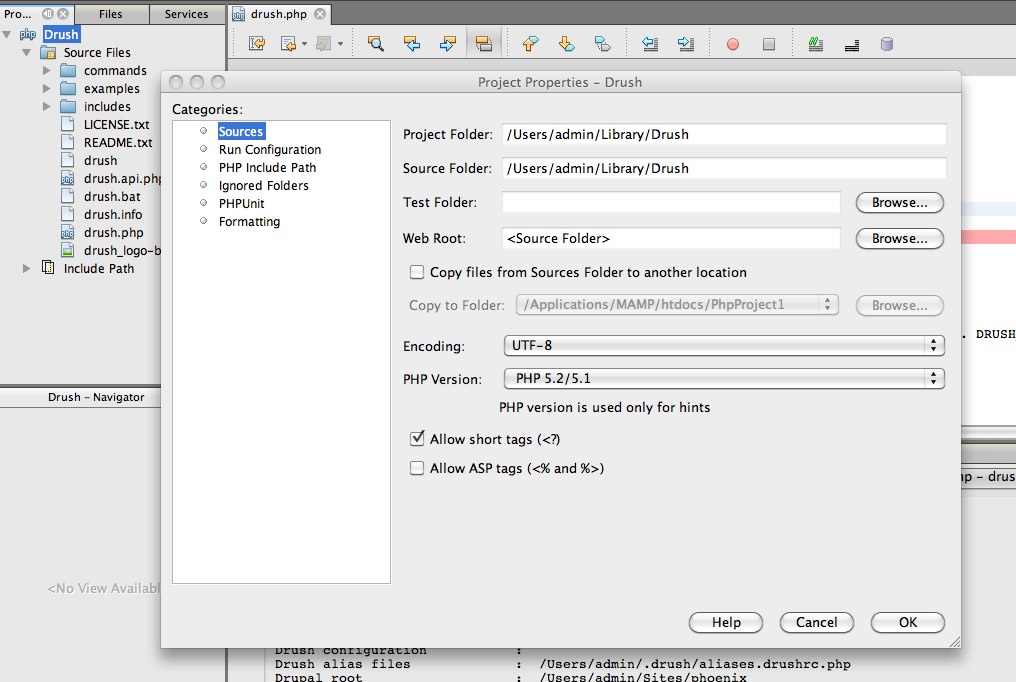Click the Web Root input field
1016x682 pixels.
pos(671,238)
